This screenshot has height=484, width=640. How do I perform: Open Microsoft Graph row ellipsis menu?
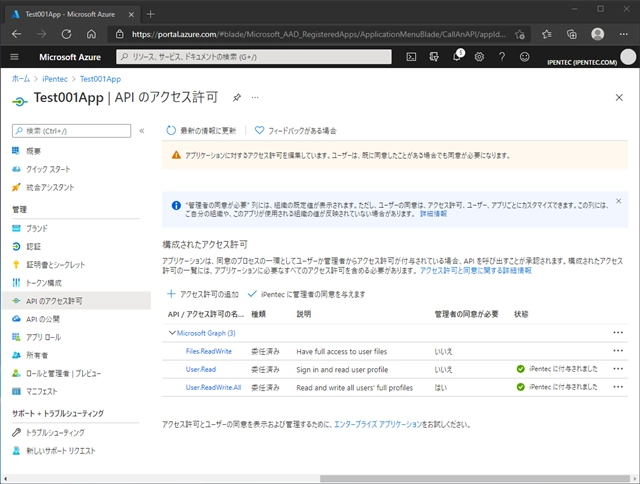(x=618, y=333)
